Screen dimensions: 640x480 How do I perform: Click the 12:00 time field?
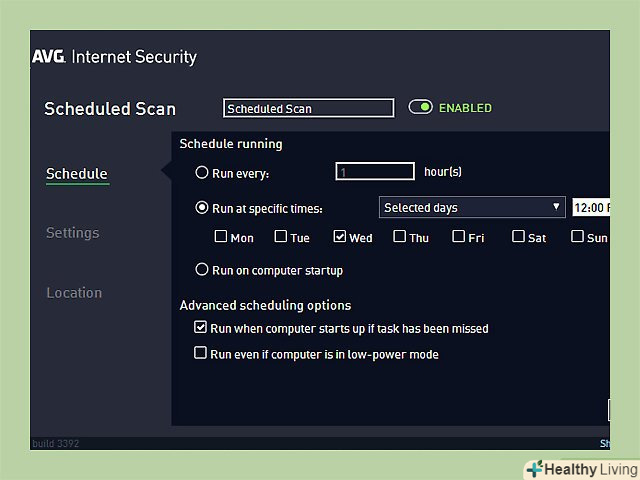click(591, 207)
